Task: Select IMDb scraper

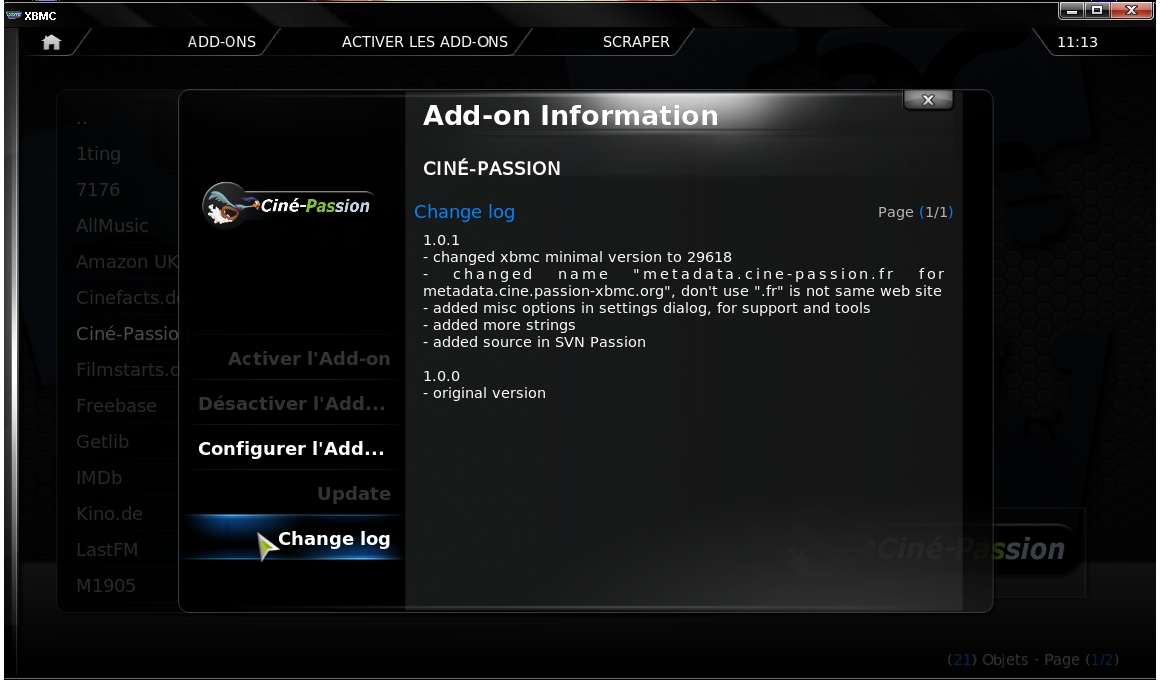Action: [x=98, y=478]
